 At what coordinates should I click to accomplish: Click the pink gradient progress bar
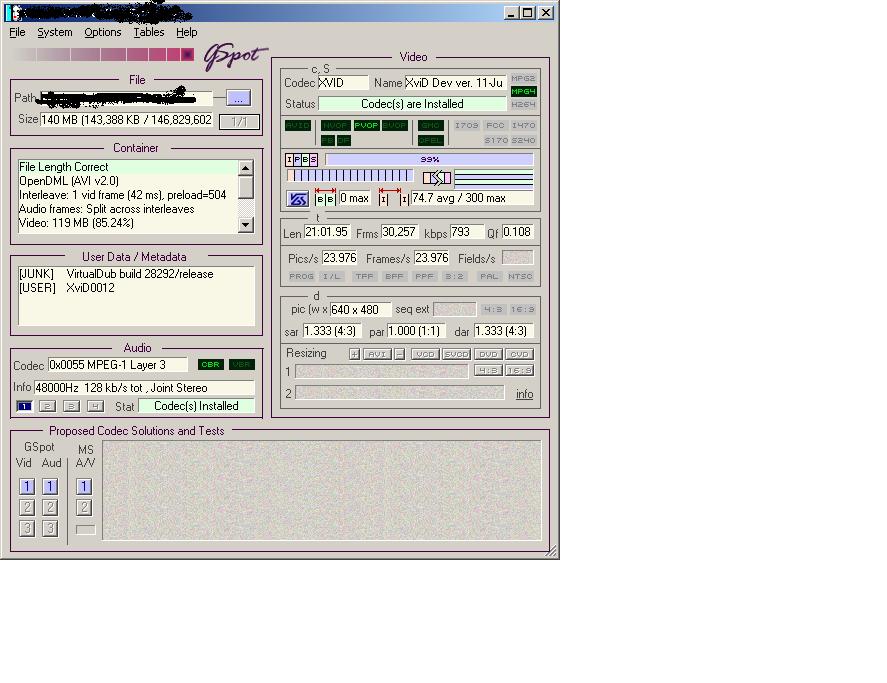[x=104, y=54]
